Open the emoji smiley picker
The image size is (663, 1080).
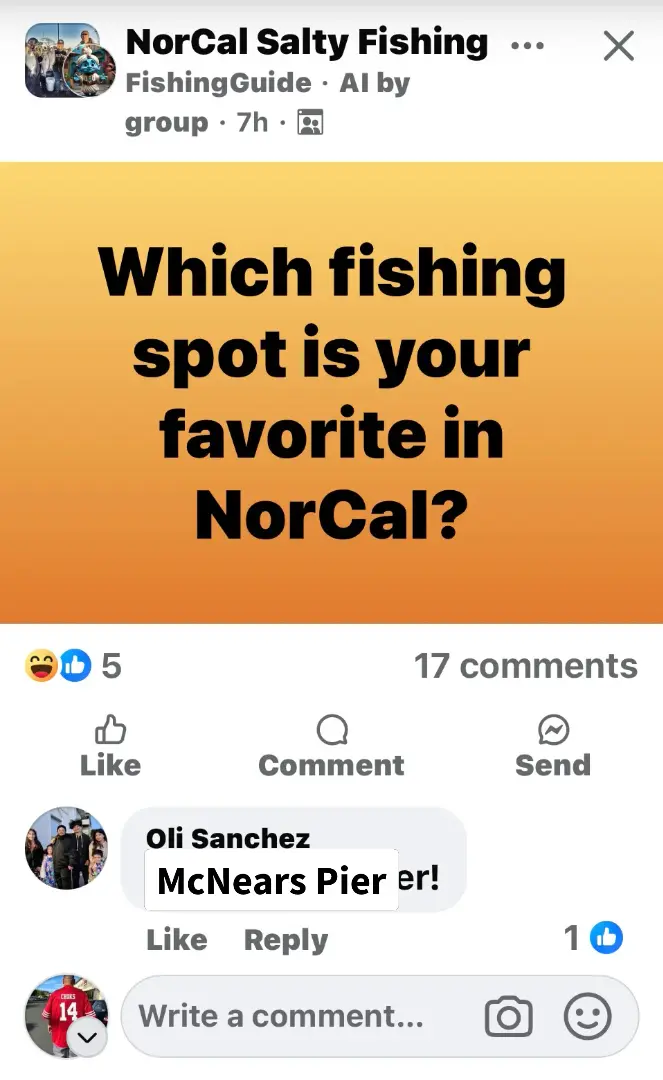[x=588, y=1017]
